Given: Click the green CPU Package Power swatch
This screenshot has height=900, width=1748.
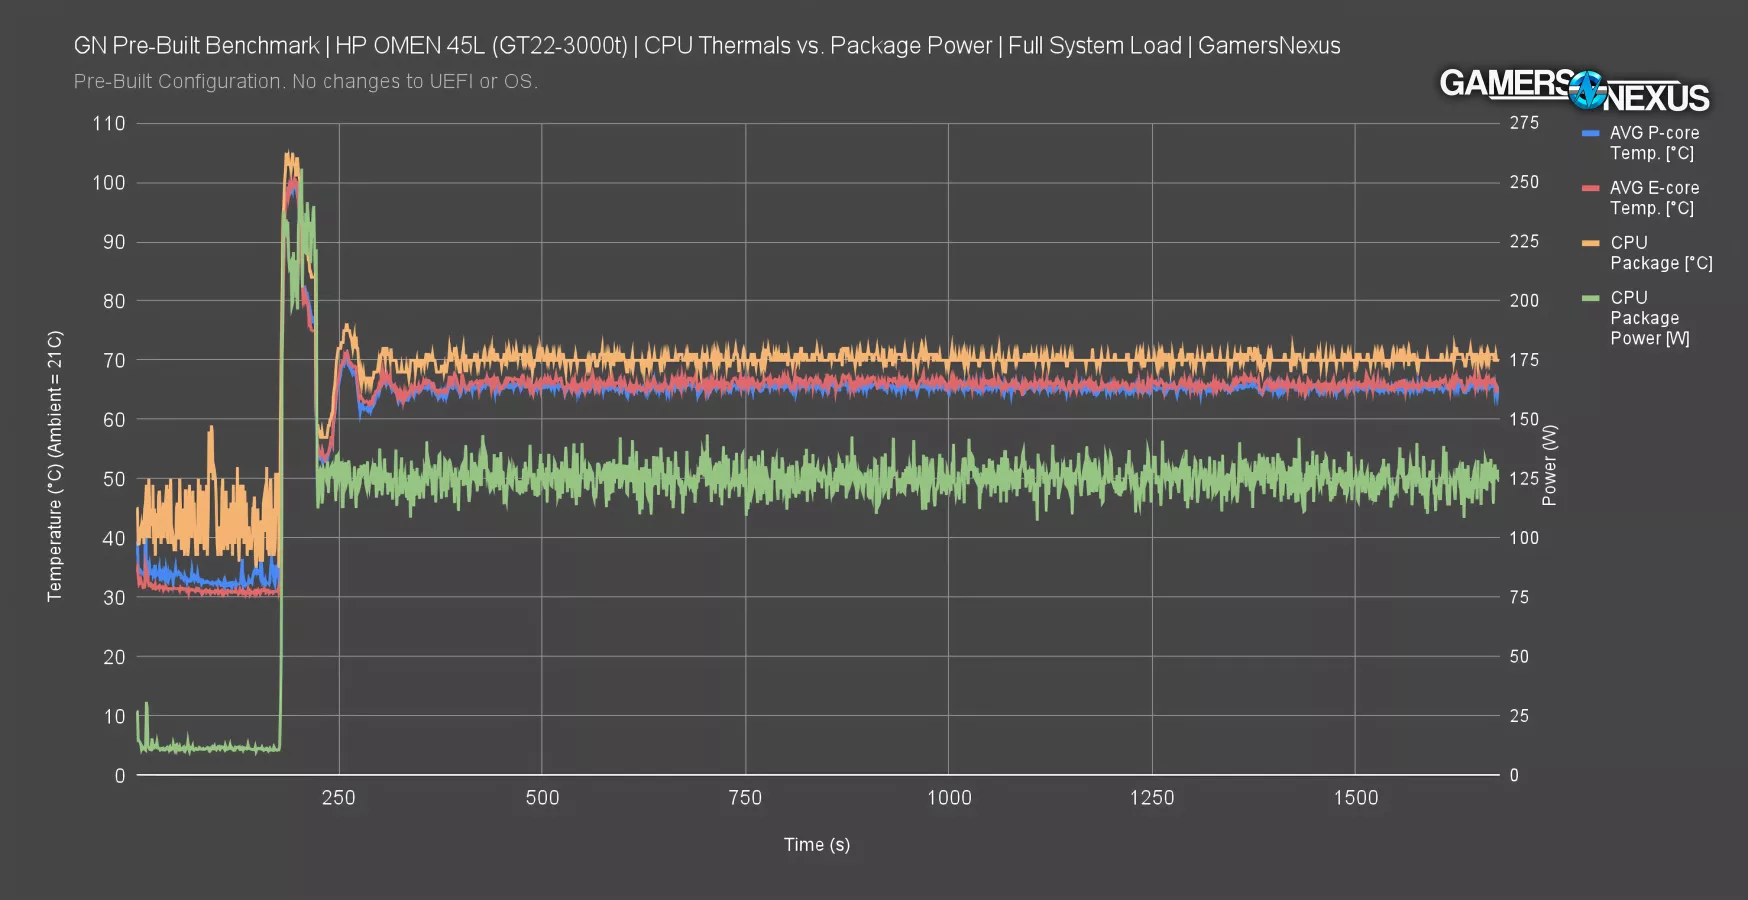Looking at the screenshot, I should [x=1590, y=298].
